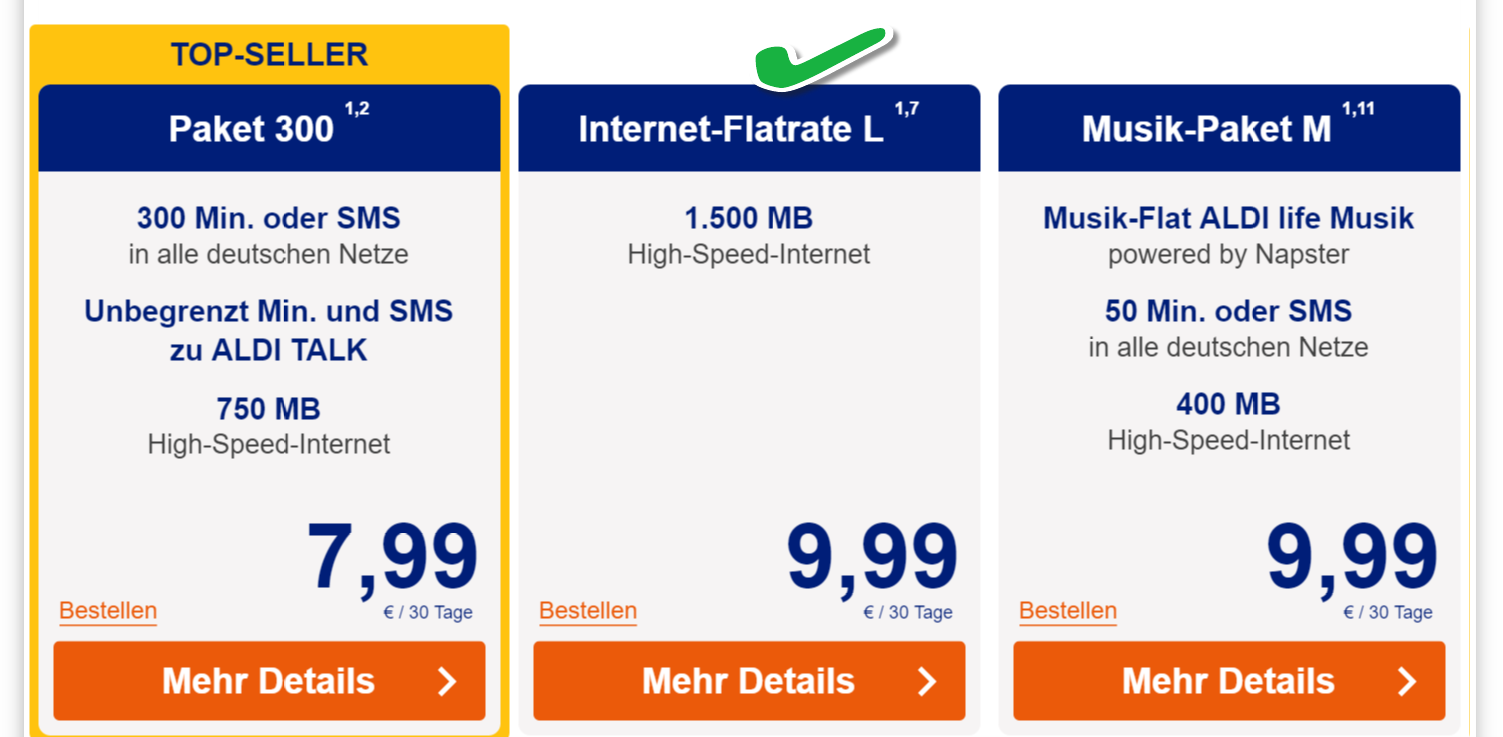Follow the Bestellen link under Internet-Flatrate L
Viewport: 1503px width, 737px height.
pos(588,611)
